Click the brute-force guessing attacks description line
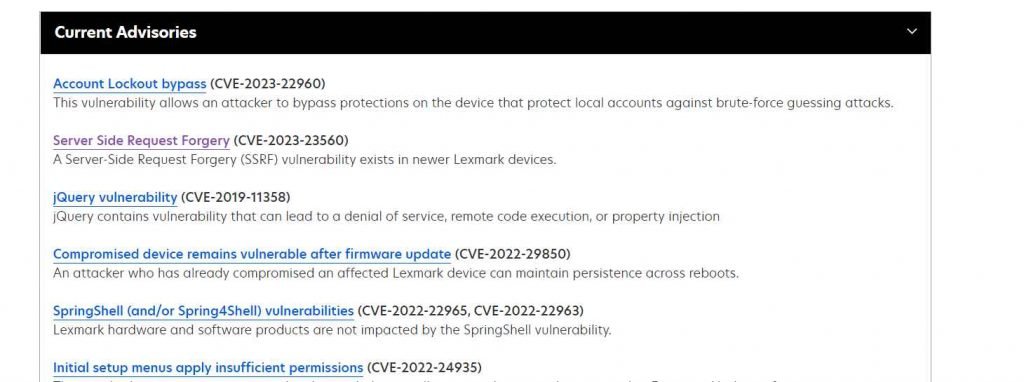 tap(473, 103)
